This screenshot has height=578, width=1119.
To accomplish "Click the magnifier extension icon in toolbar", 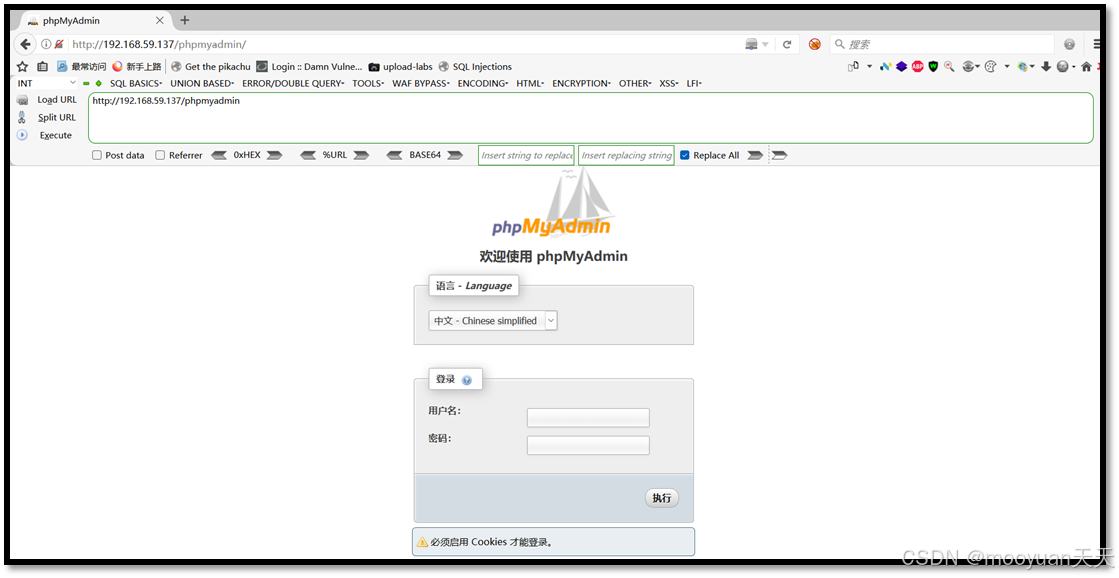I will tap(949, 66).
